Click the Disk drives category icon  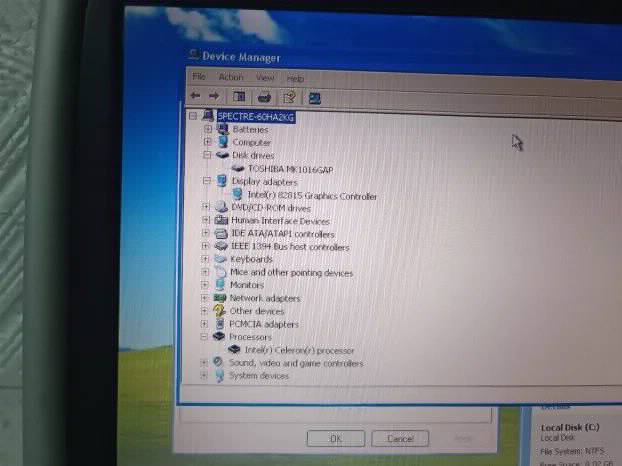223,155
